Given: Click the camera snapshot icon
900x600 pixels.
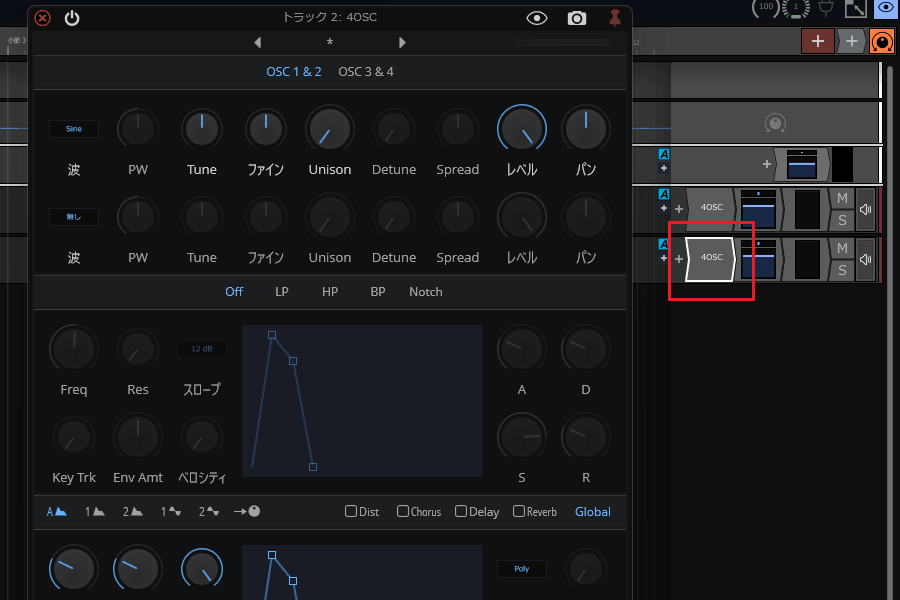Looking at the screenshot, I should (577, 18).
